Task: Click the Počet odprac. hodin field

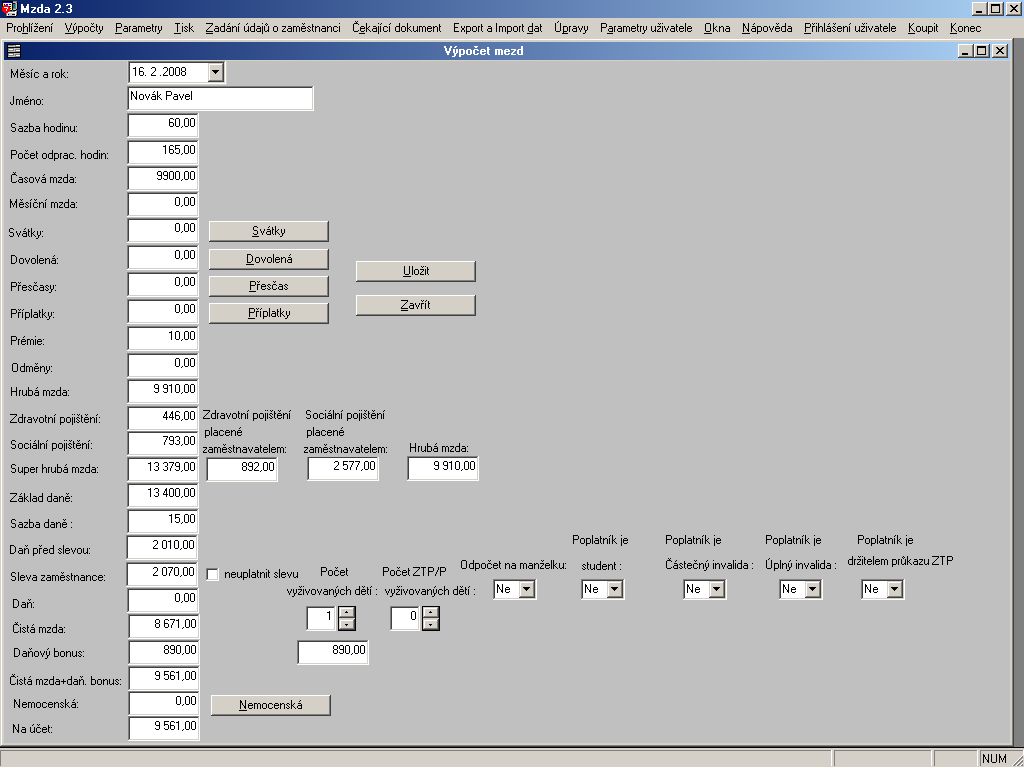Action: click(x=163, y=152)
